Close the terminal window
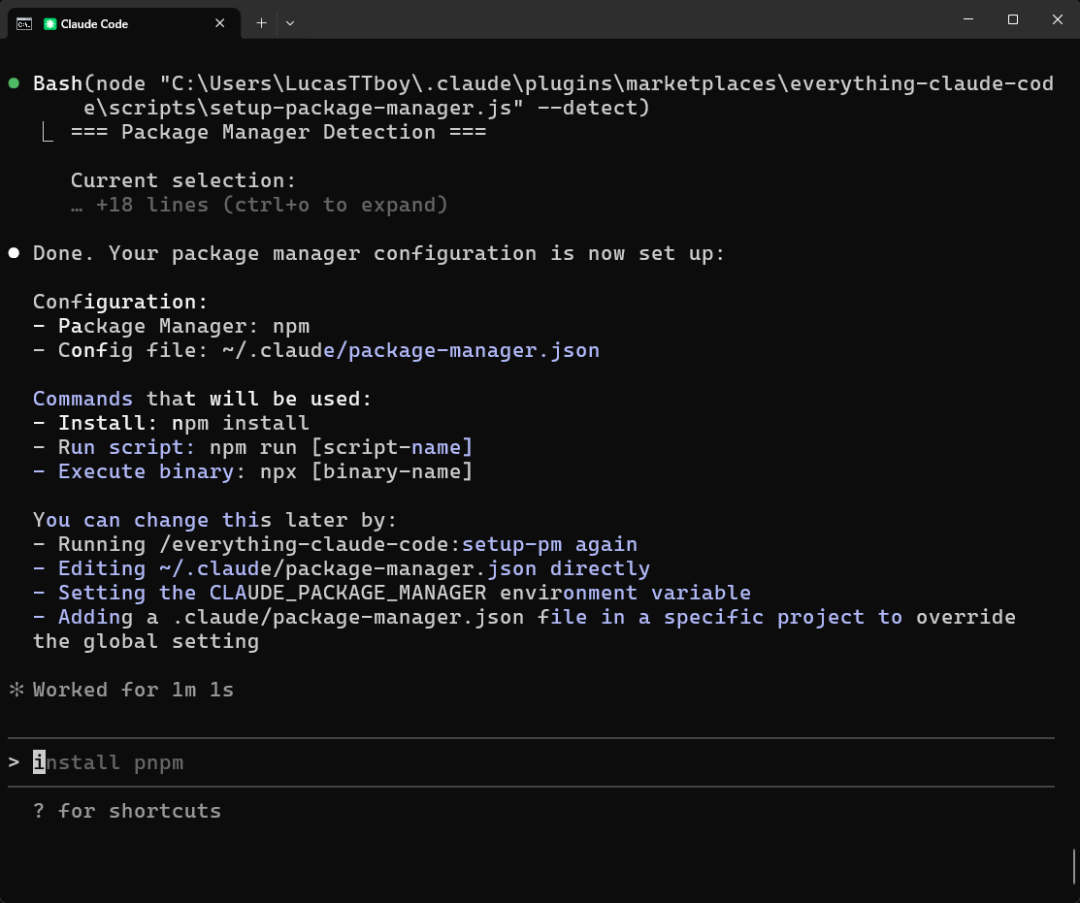Viewport: 1080px width, 903px height. pyautogui.click(x=1058, y=20)
